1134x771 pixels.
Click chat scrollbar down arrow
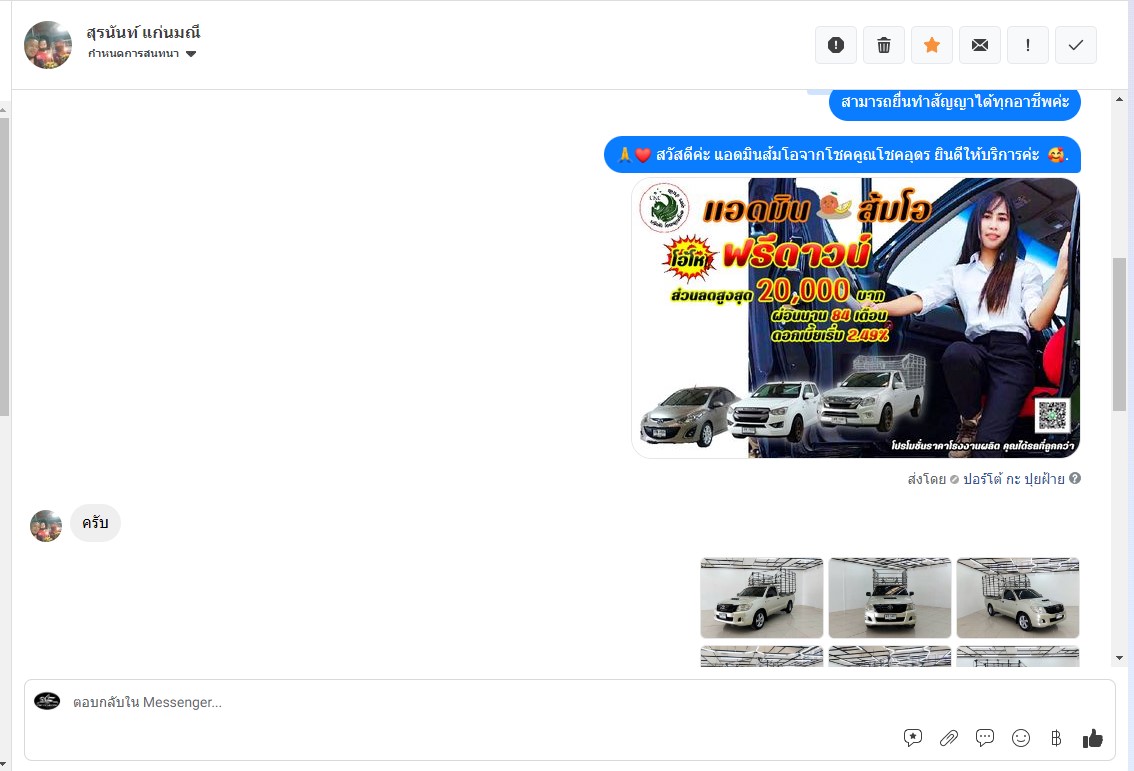pos(1120,658)
